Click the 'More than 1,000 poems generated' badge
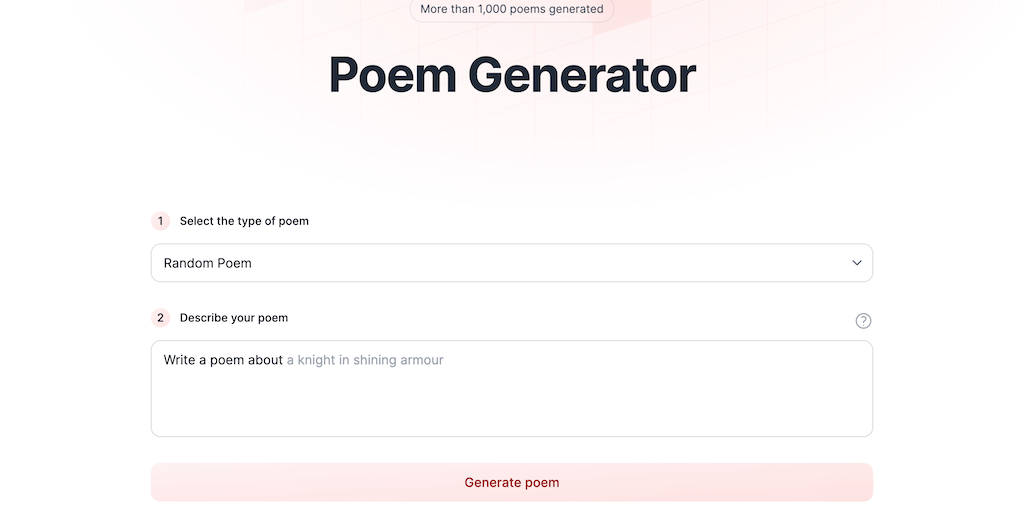 511,9
